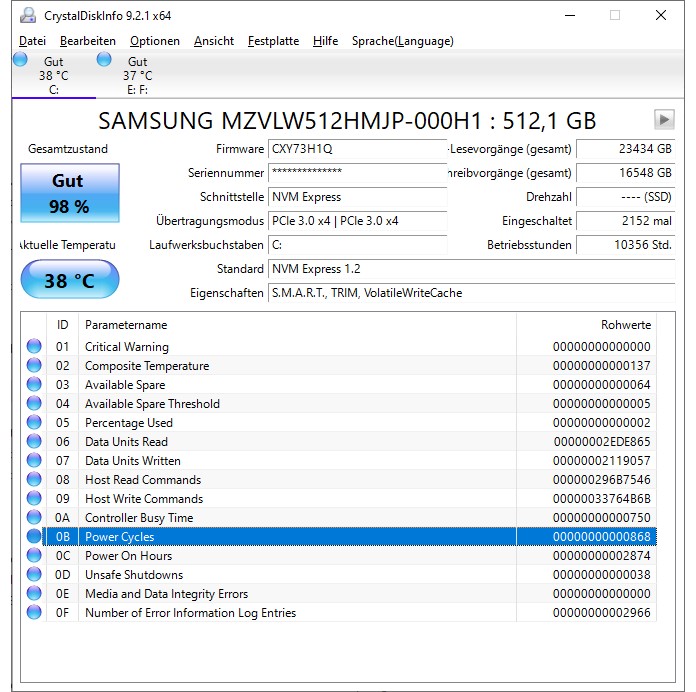
Task: Click the Schnittstelle field NVM Express
Action: 357,197
